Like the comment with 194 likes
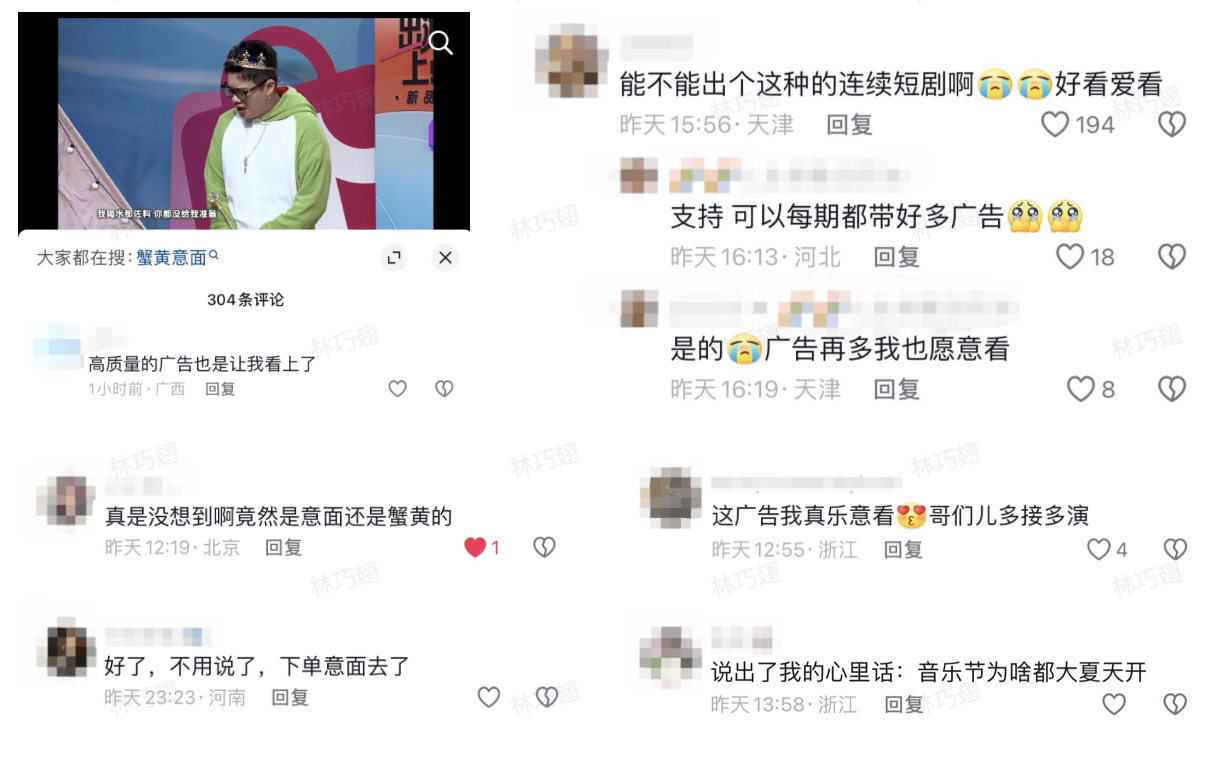 [1055, 124]
